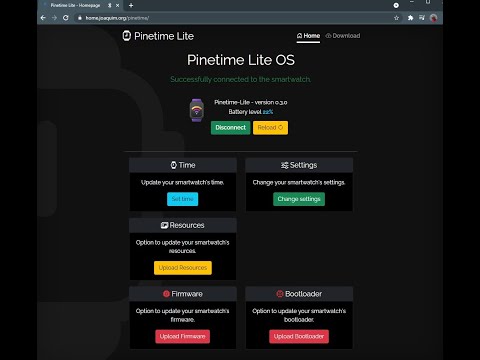Viewport: 480px width, 360px height.
Task: Click the circular indicator in the browser title bar
Action: tap(396, 5)
